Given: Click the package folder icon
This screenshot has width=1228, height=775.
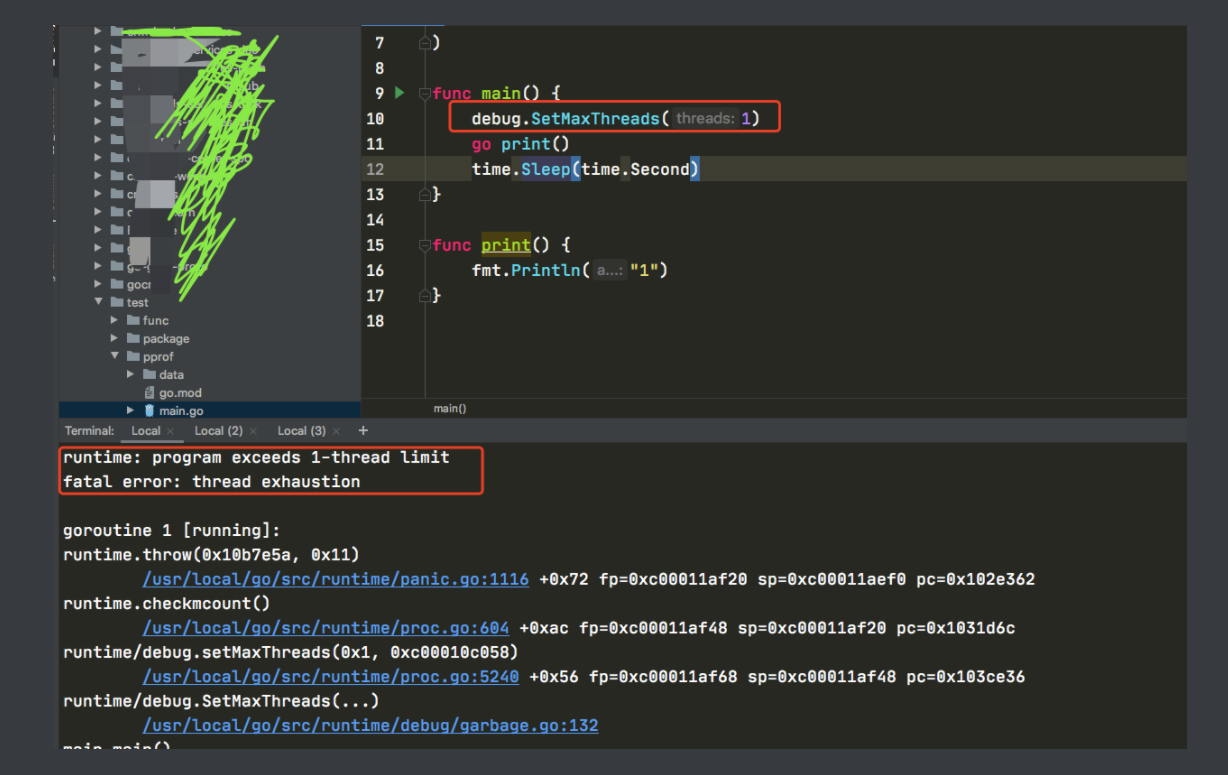Looking at the screenshot, I should (x=133, y=338).
